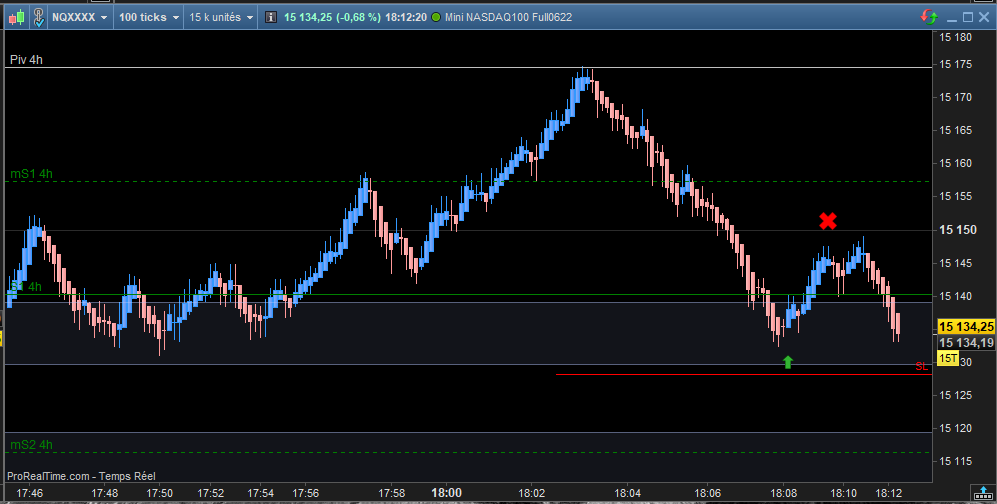
Task: Click the 15 125 price axis label
Action: coord(956,395)
